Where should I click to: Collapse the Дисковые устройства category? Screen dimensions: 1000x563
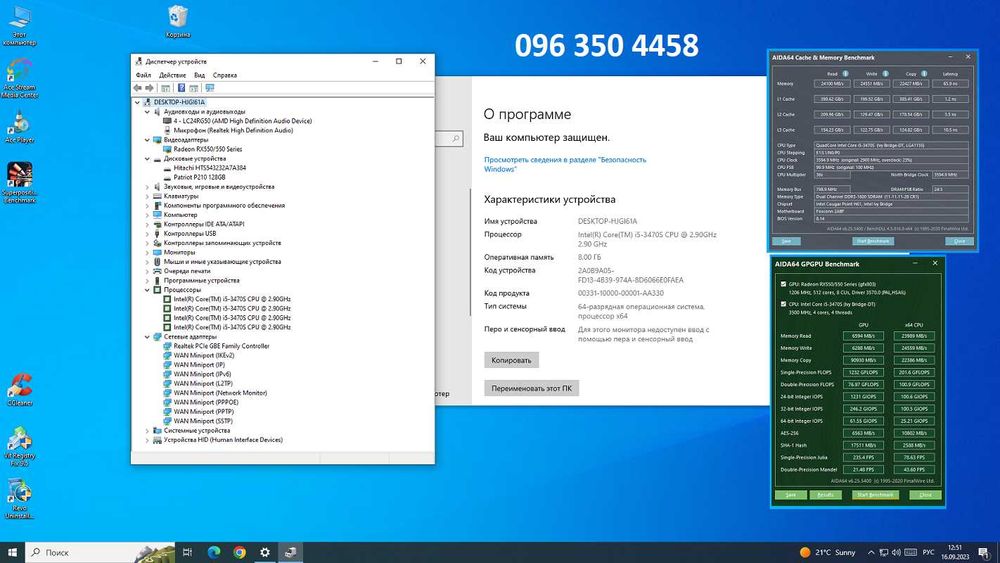pos(147,159)
